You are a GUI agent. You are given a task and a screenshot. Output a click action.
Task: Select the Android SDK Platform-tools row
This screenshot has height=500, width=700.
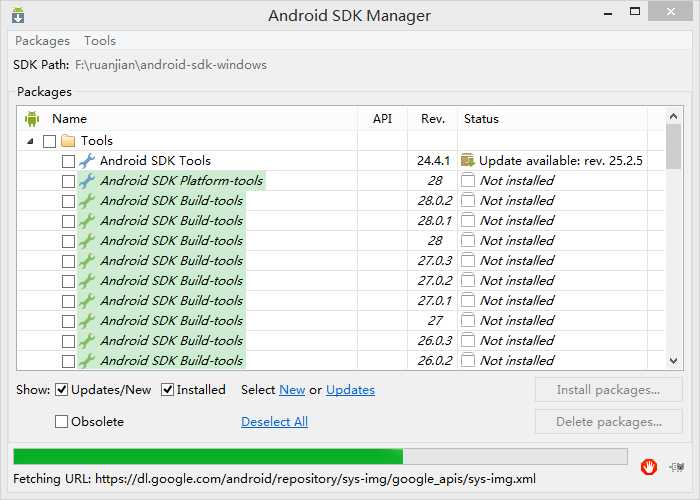(181, 181)
